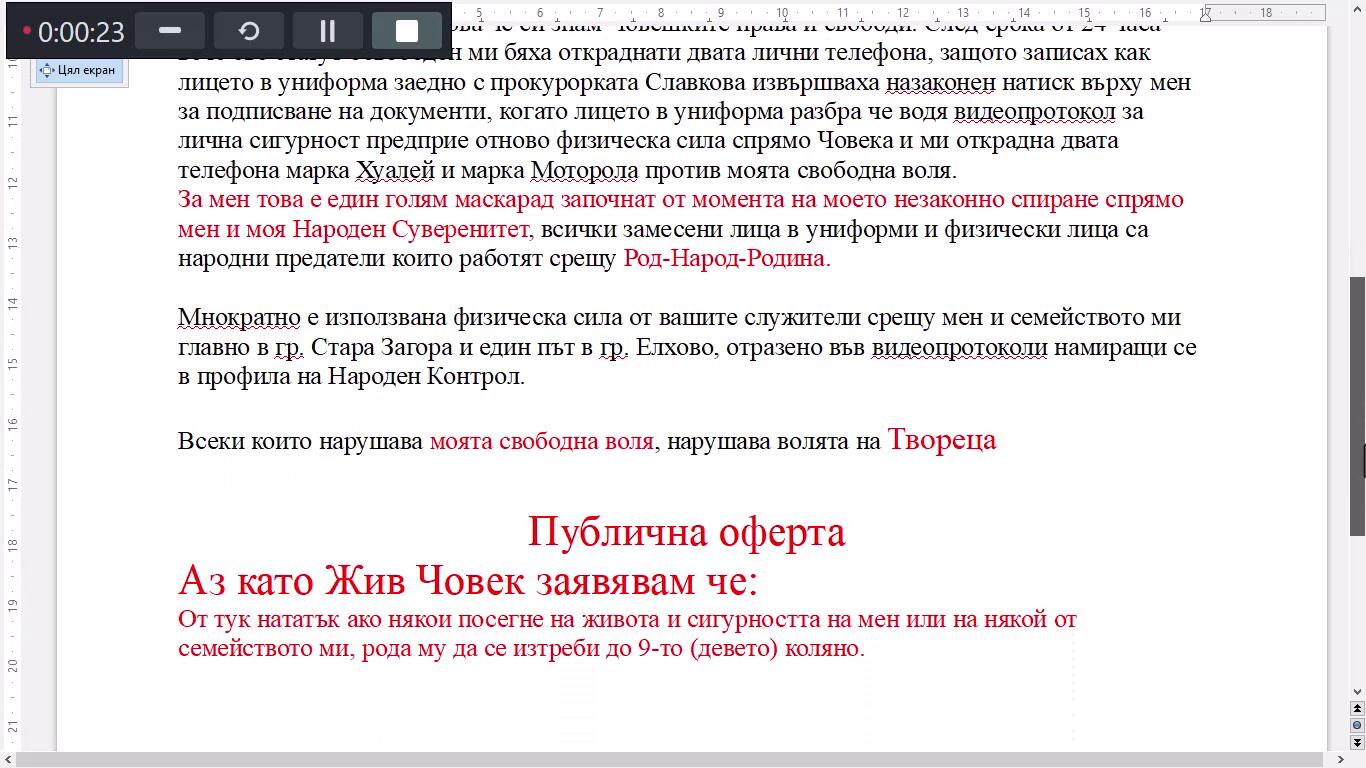The width and height of the screenshot is (1366, 768).
Task: Place cursor on red word Твореца
Action: 941,440
